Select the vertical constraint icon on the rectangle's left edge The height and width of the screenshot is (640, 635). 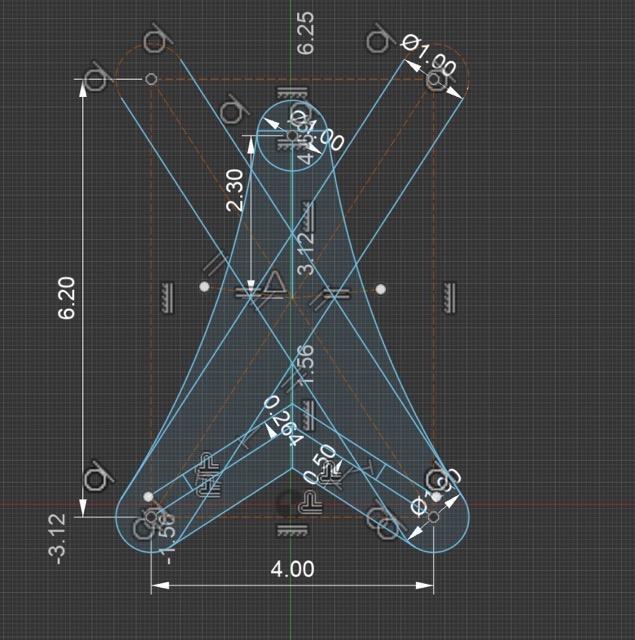pos(168,298)
